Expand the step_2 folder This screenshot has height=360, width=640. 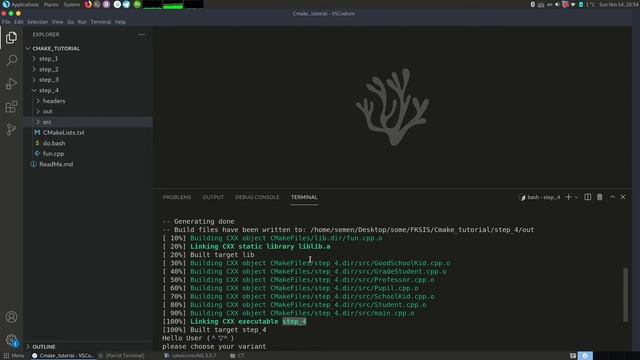[88, 69]
